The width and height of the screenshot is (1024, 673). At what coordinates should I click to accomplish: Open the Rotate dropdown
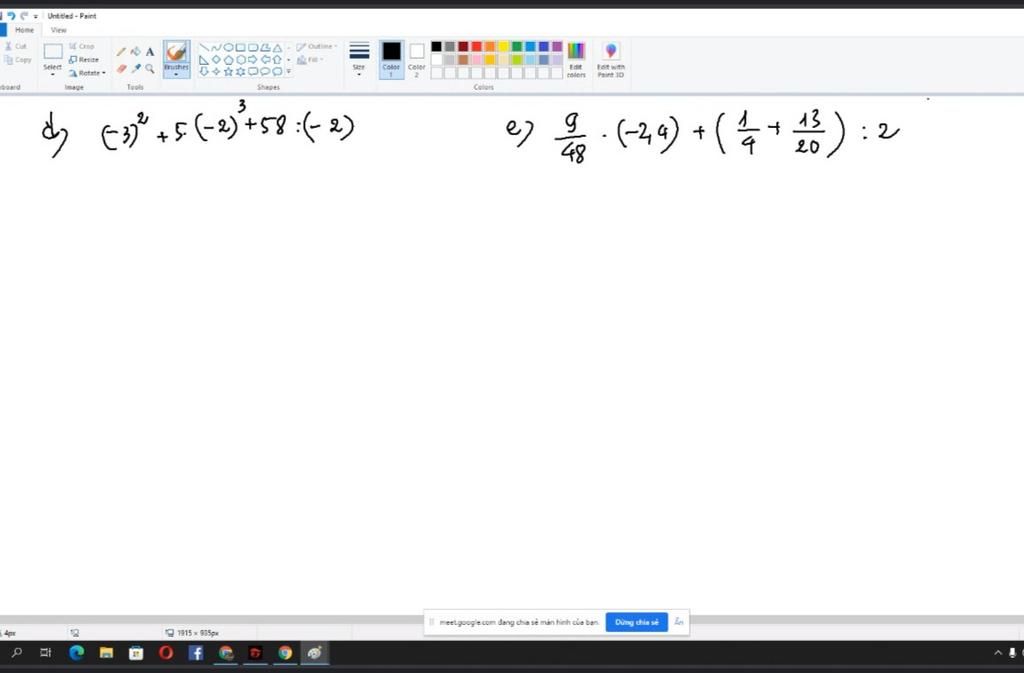(x=88, y=73)
